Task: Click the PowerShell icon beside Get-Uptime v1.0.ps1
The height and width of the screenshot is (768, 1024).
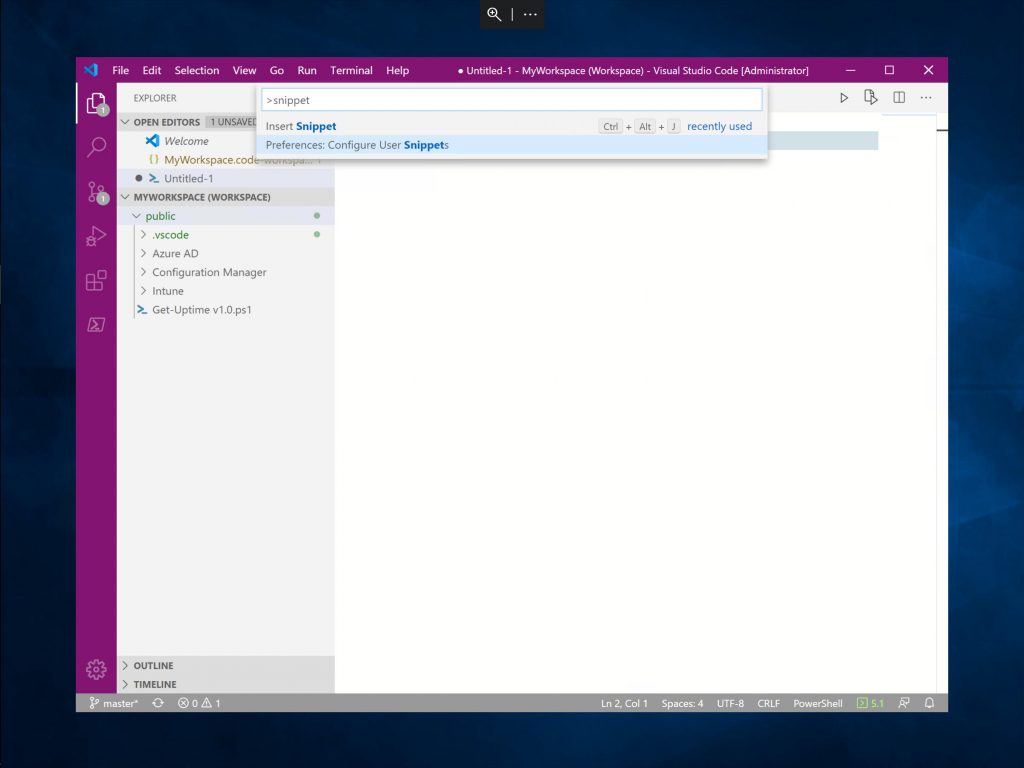Action: (x=142, y=310)
